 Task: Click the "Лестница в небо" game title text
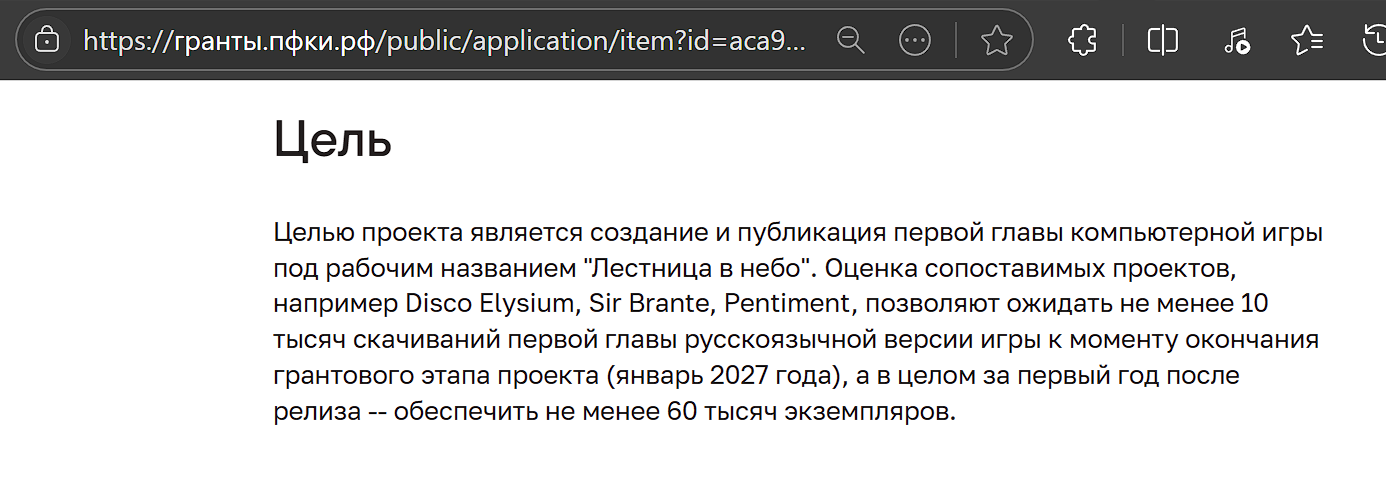point(699,269)
